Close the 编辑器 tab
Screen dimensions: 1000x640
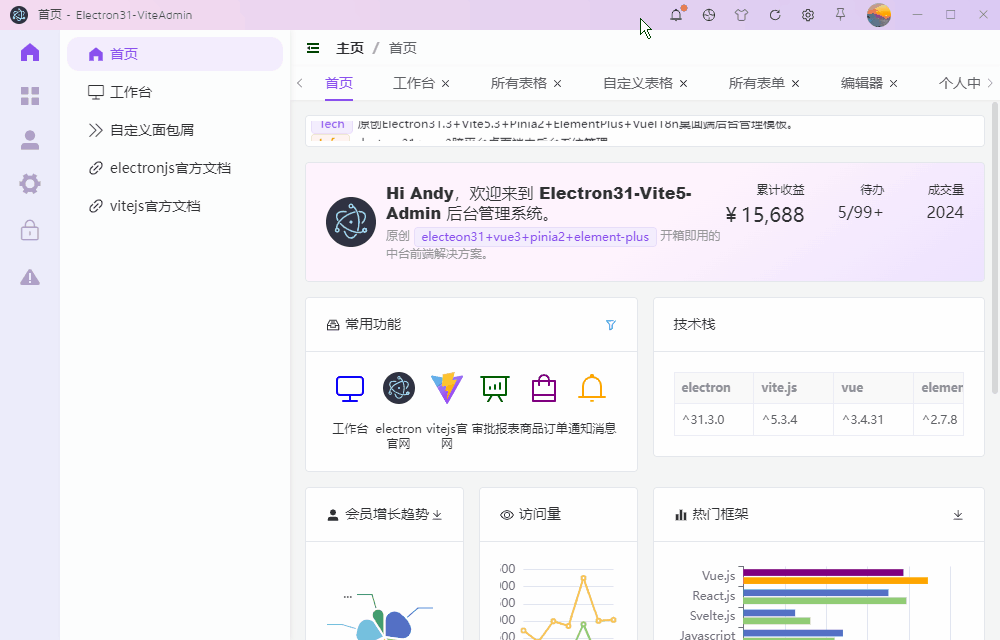pos(893,84)
